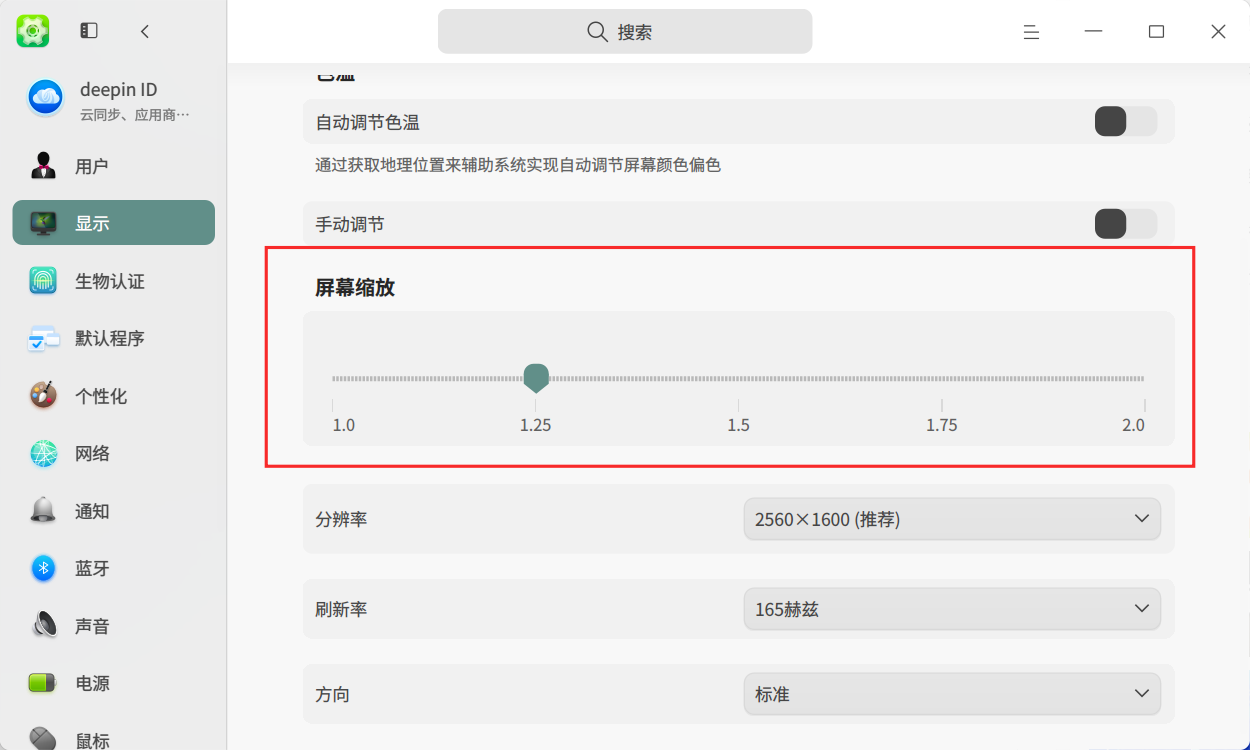
Task: Click the 屏幕缩放 heading
Action: [x=355, y=288]
